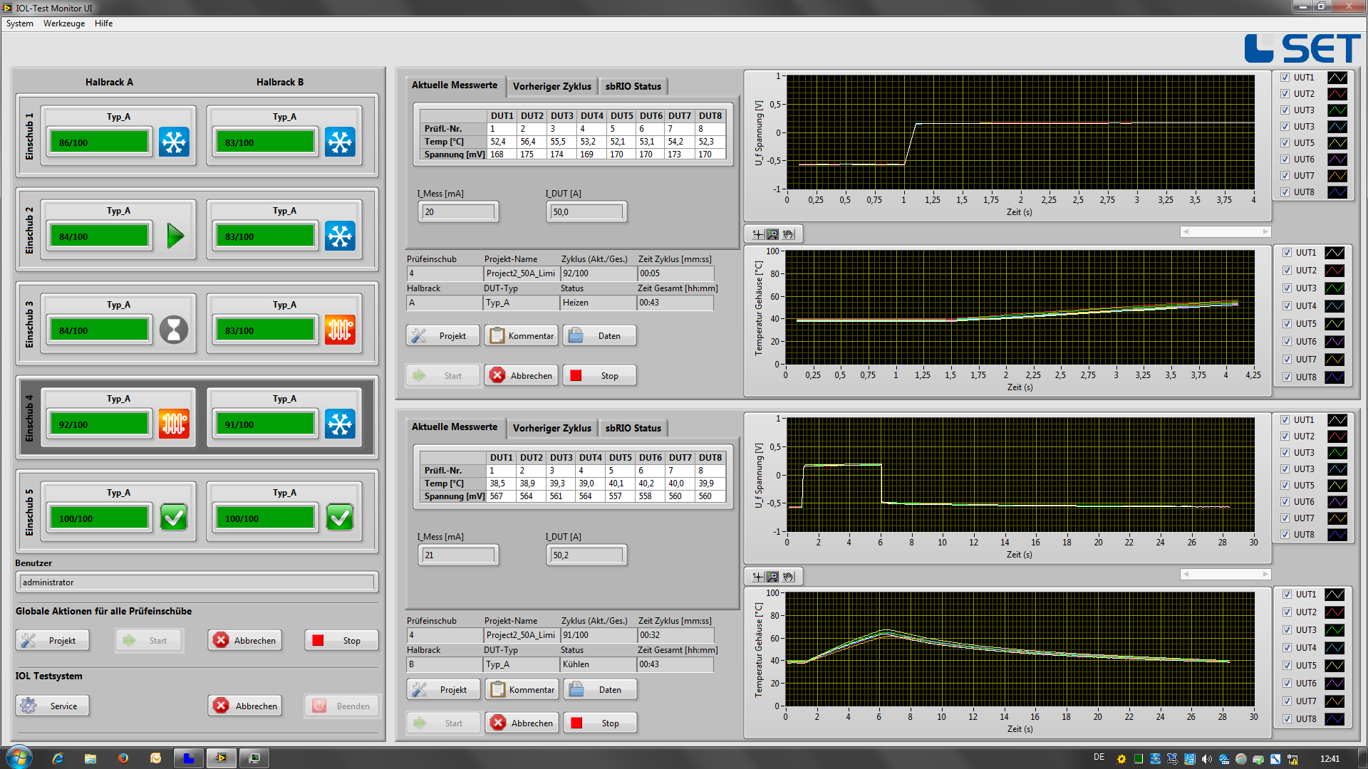The height and width of the screenshot is (769, 1368).
Task: Click the I_DUT field showing 50,2
Action: (x=587, y=555)
